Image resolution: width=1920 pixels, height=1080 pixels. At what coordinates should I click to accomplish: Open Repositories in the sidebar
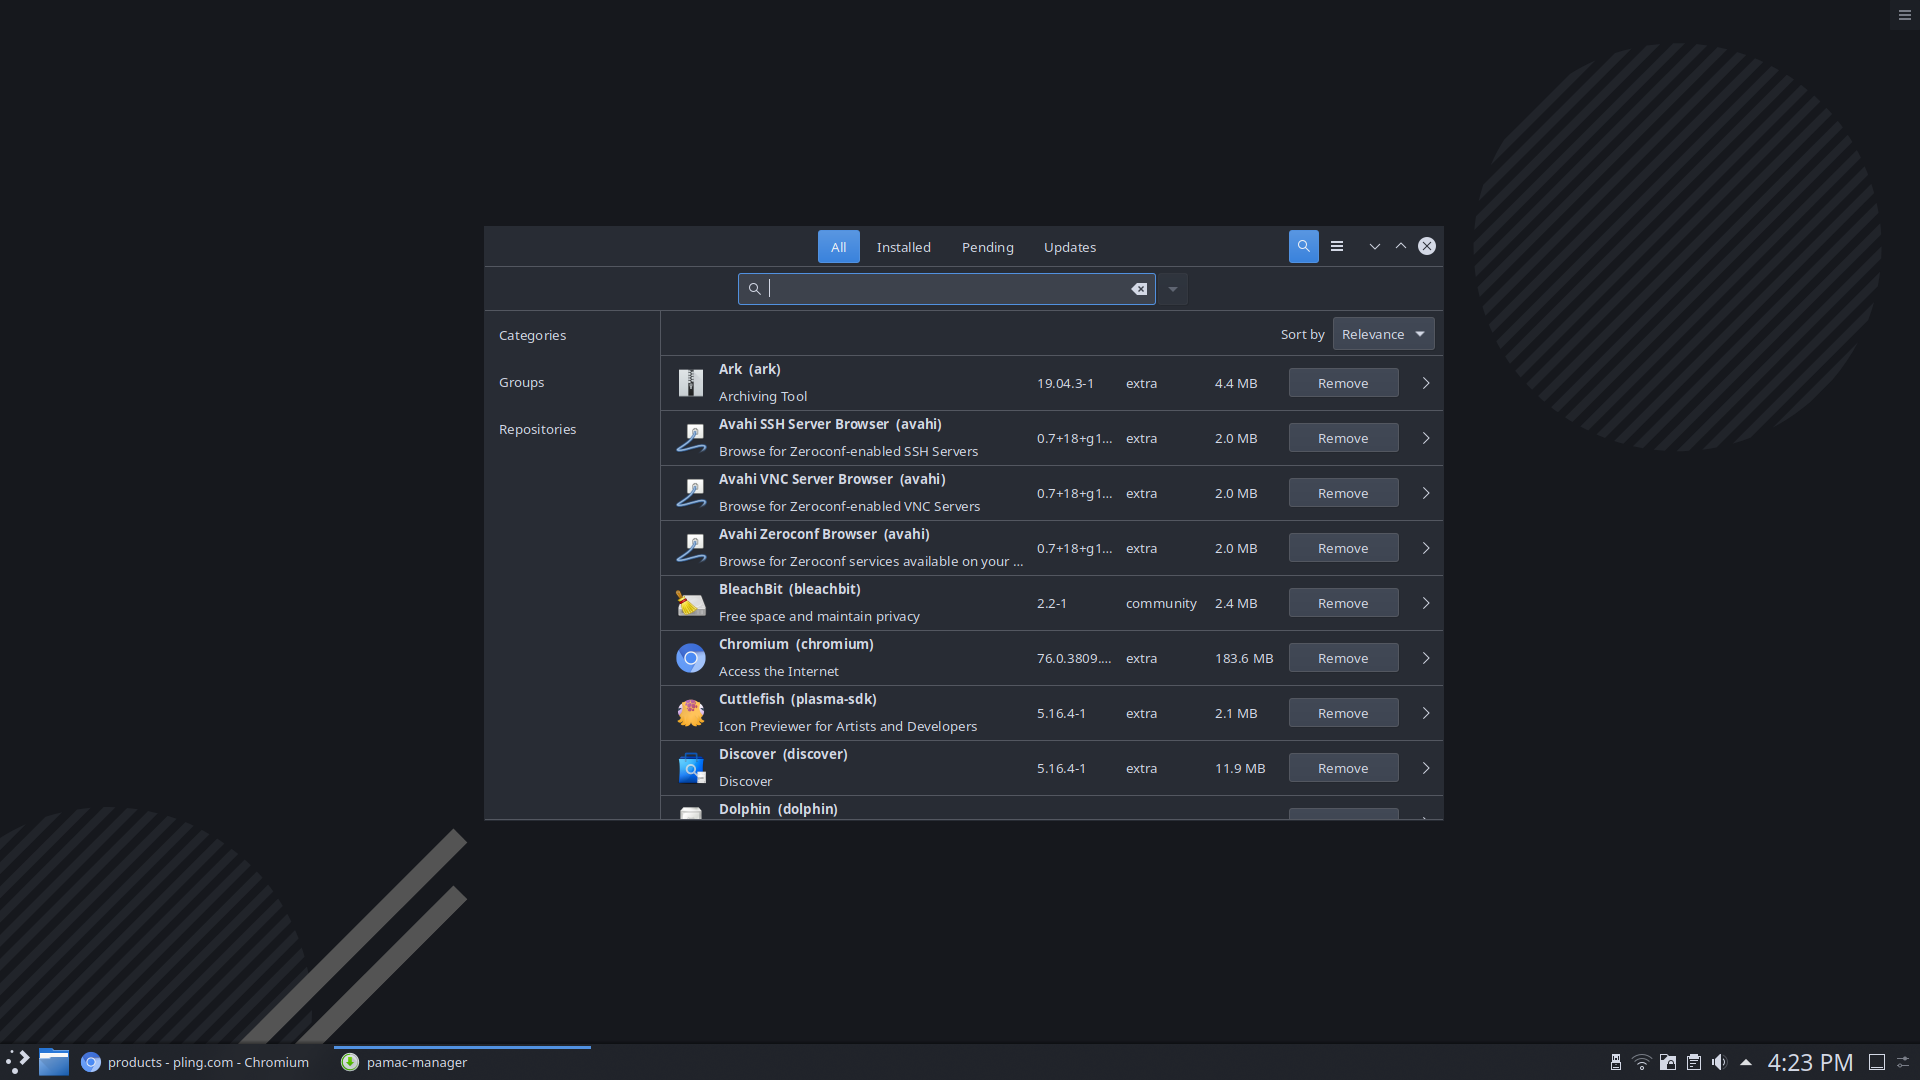click(537, 429)
